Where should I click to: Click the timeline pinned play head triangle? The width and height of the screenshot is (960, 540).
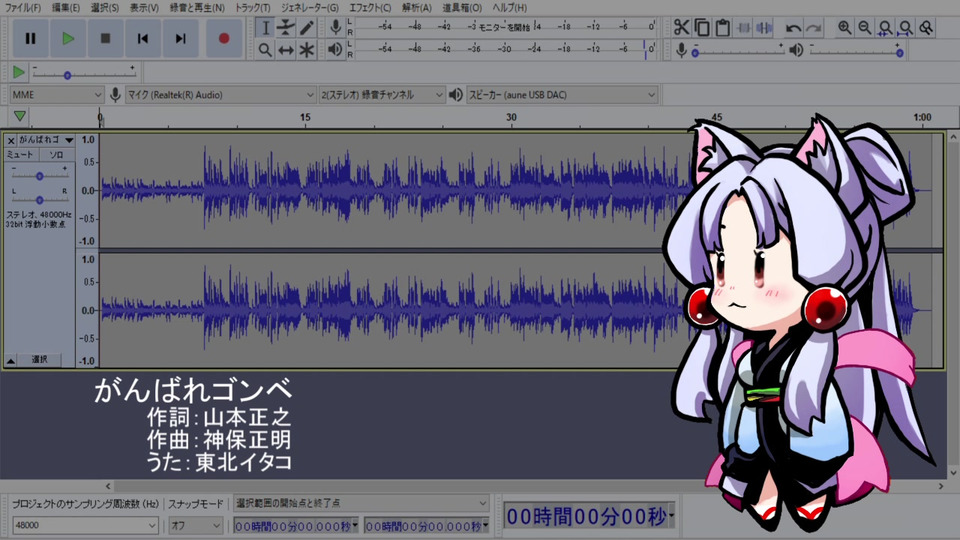tap(20, 116)
